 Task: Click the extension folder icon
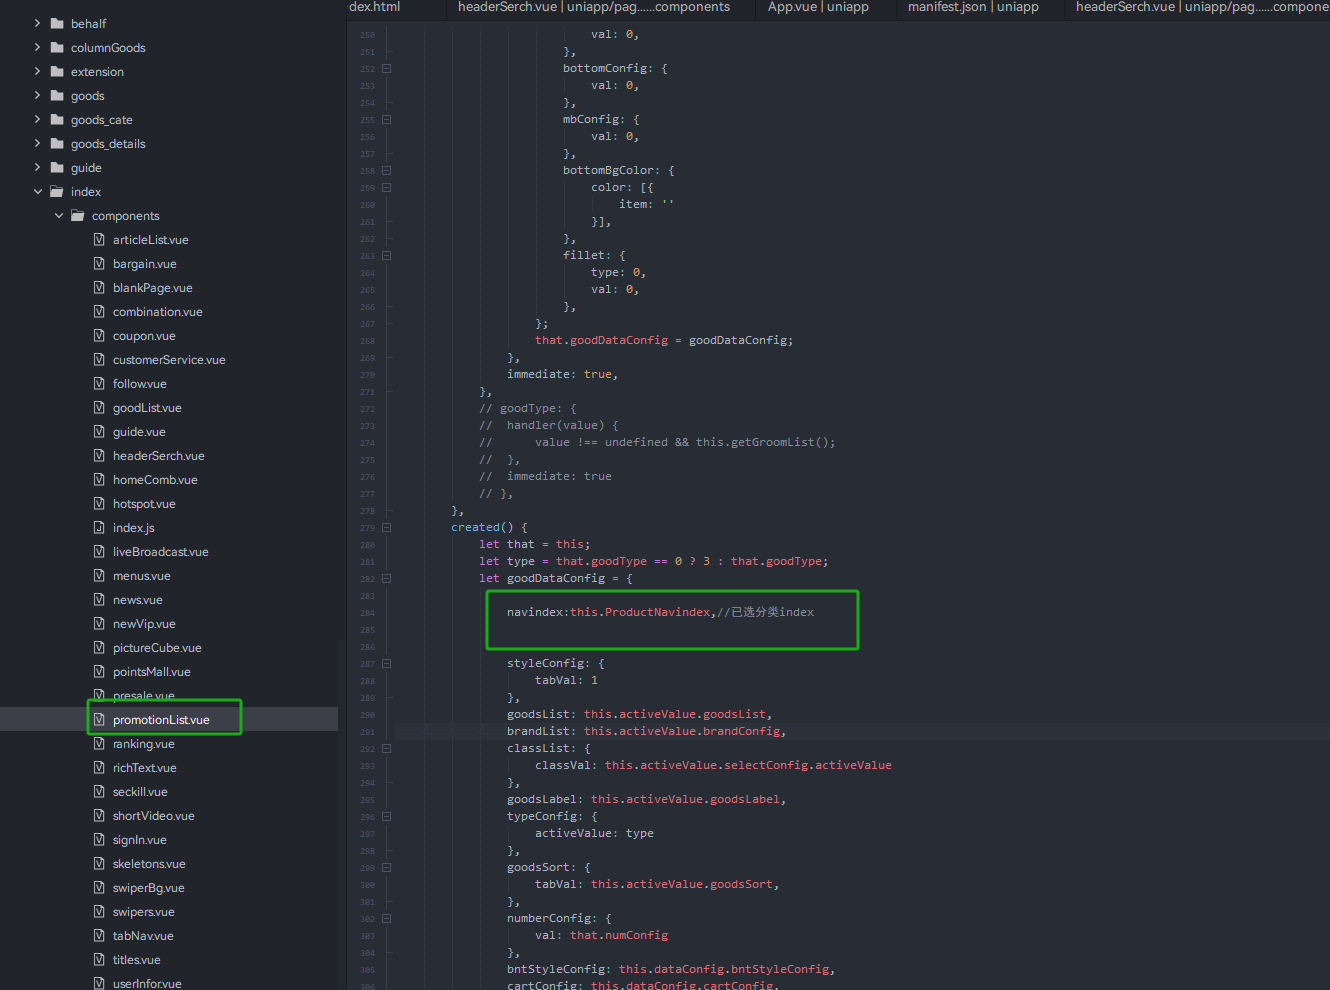[x=57, y=71]
